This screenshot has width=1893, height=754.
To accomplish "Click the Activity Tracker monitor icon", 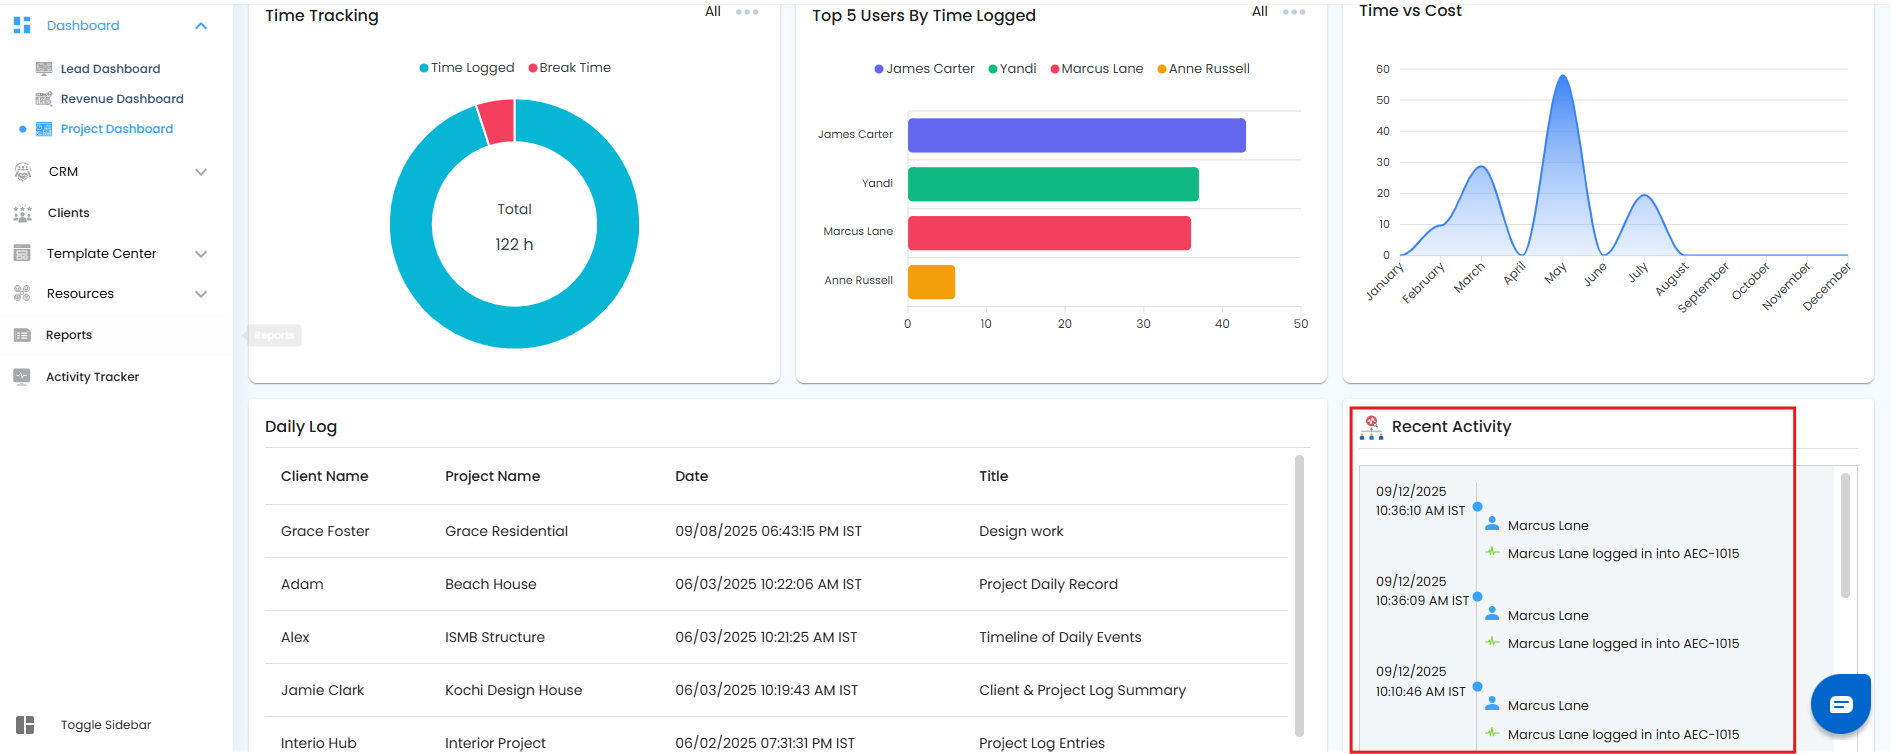I will pyautogui.click(x=22, y=376).
